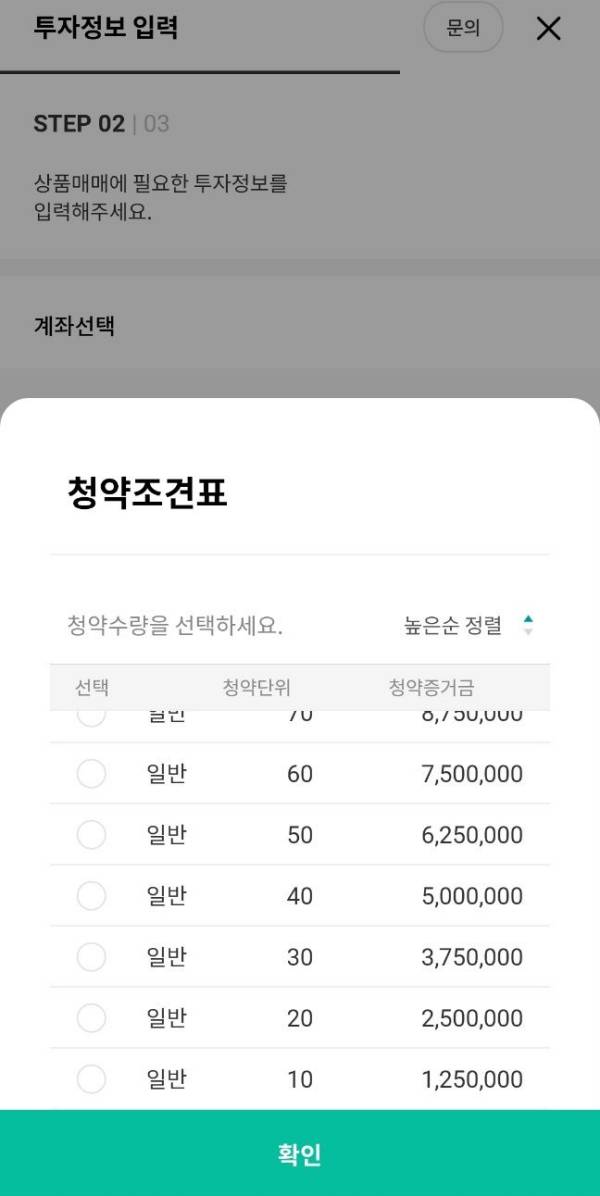Viewport: 600px width, 1196px height.
Task: Confirm selection with the 확인 button
Action: pos(300,1153)
